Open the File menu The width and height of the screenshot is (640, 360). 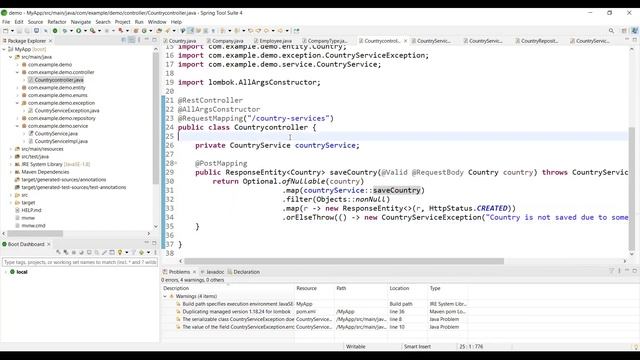click(x=6, y=22)
